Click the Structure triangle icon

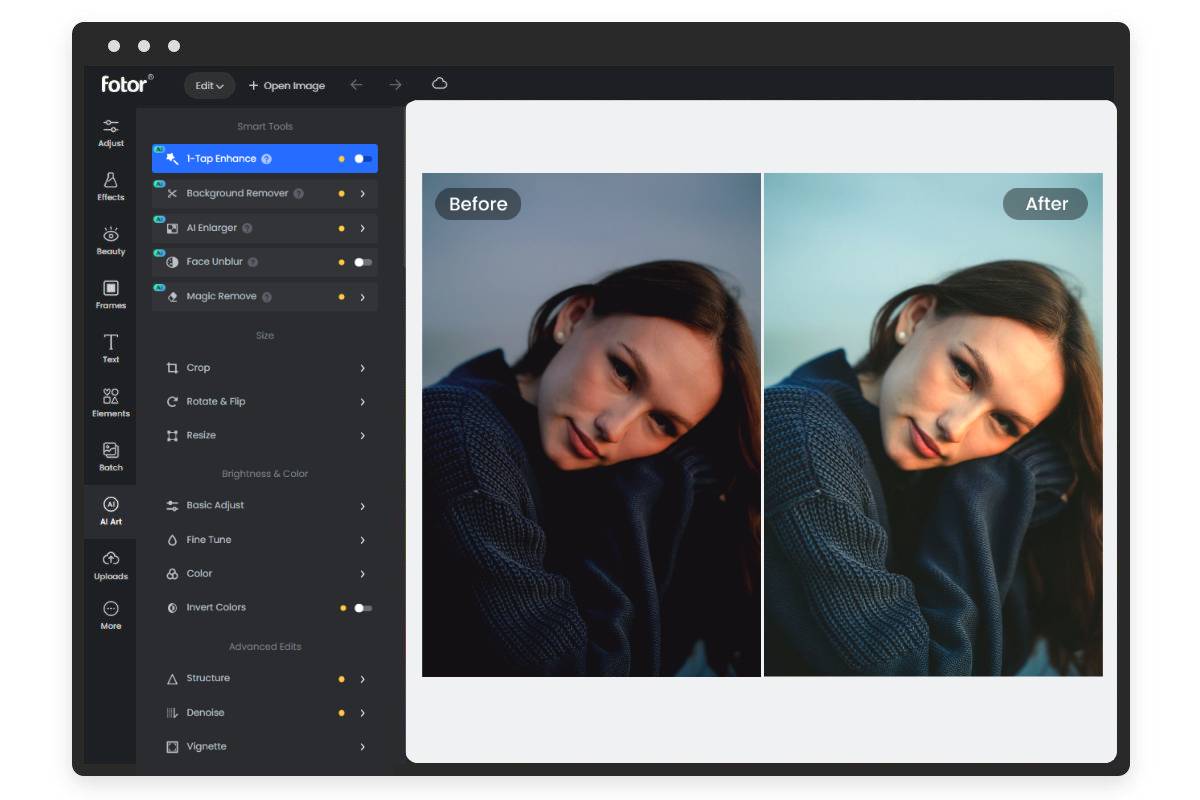(172, 679)
